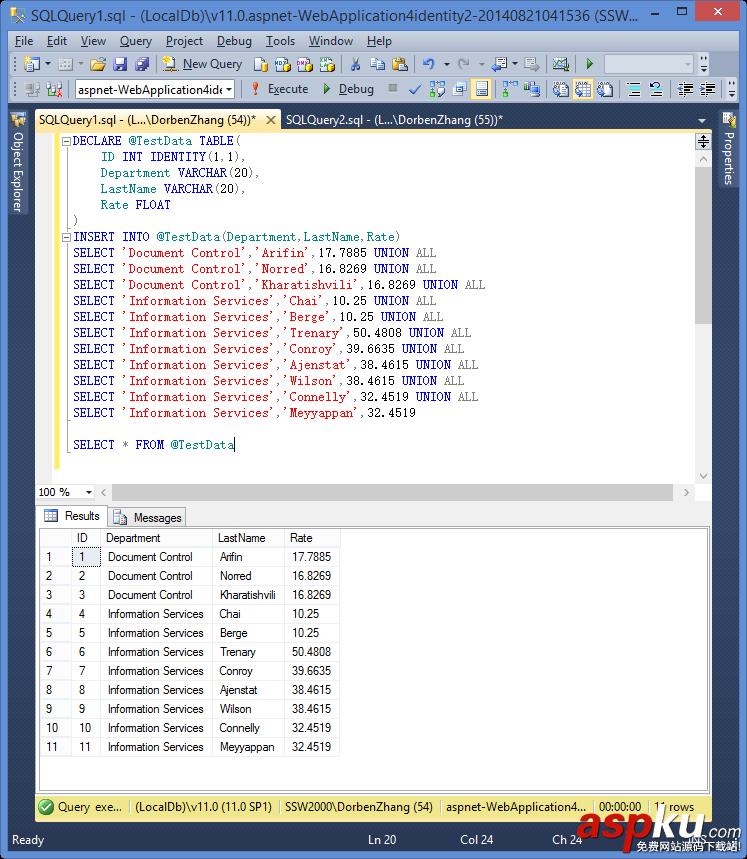Viewport: 747px width, 859px height.
Task: Start a New Query
Action: coord(203,64)
